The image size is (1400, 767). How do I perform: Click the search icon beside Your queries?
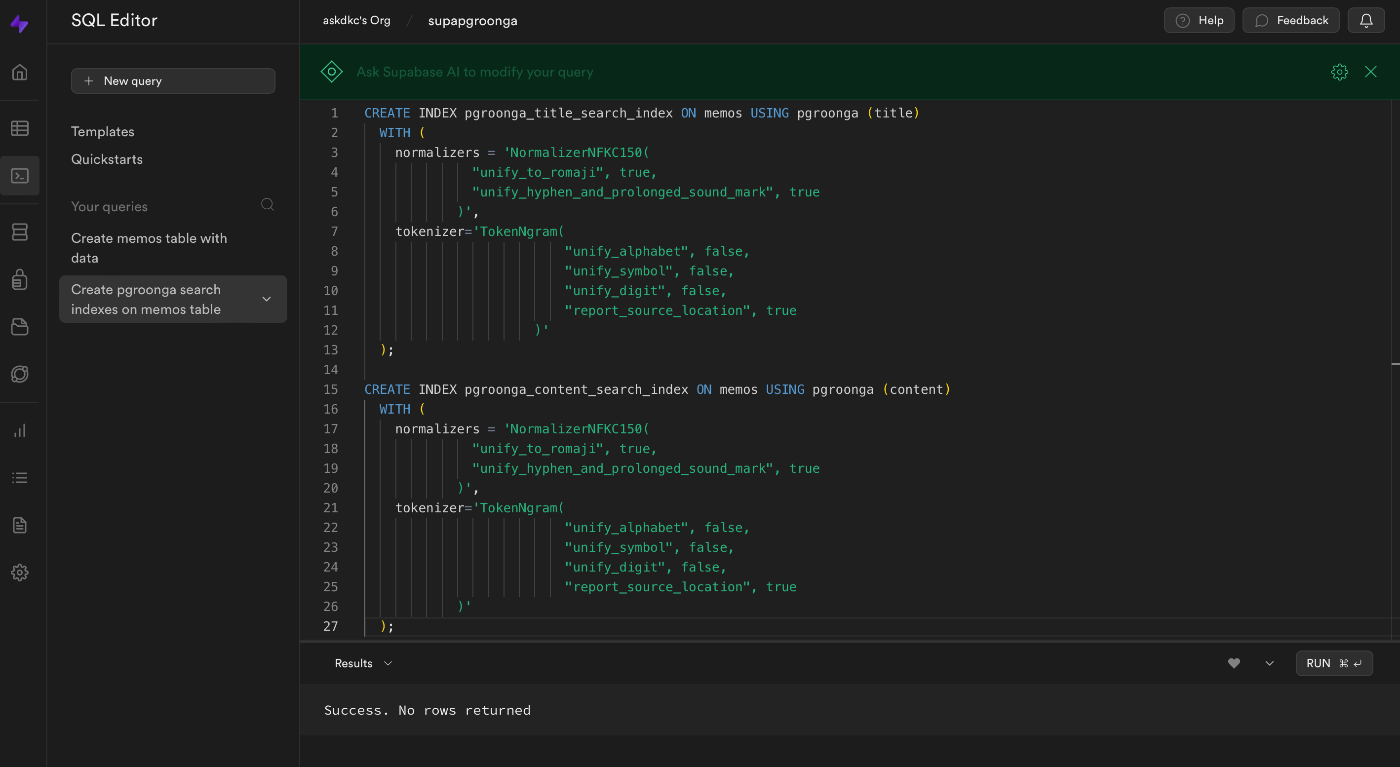267,205
